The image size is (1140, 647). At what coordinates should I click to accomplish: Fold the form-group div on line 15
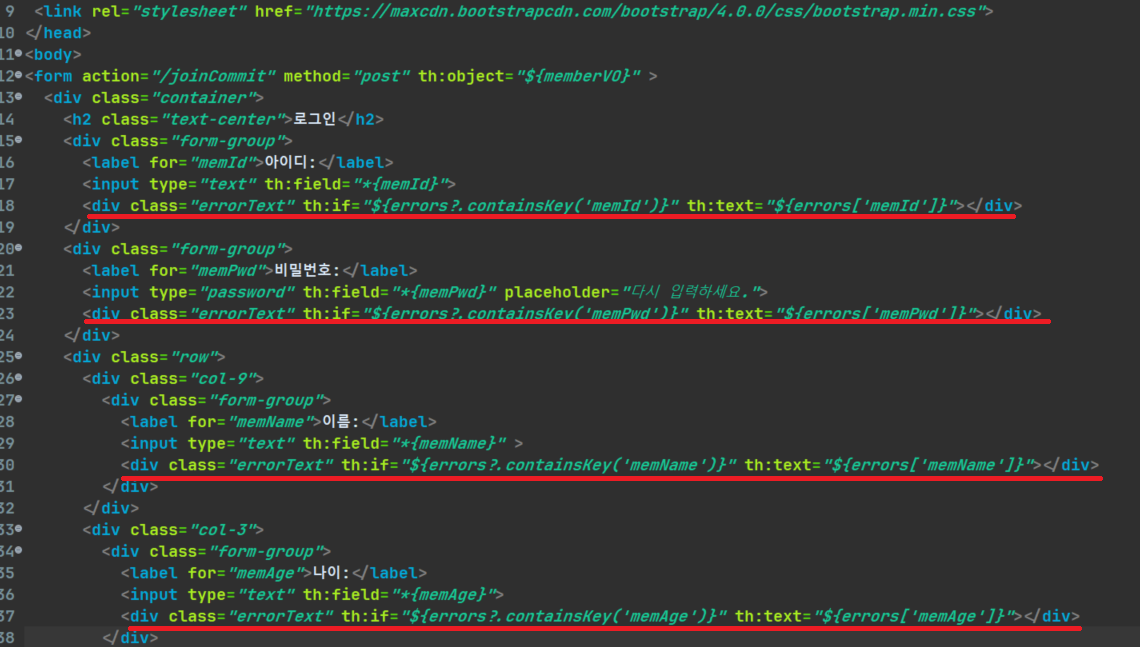click(x=19, y=139)
